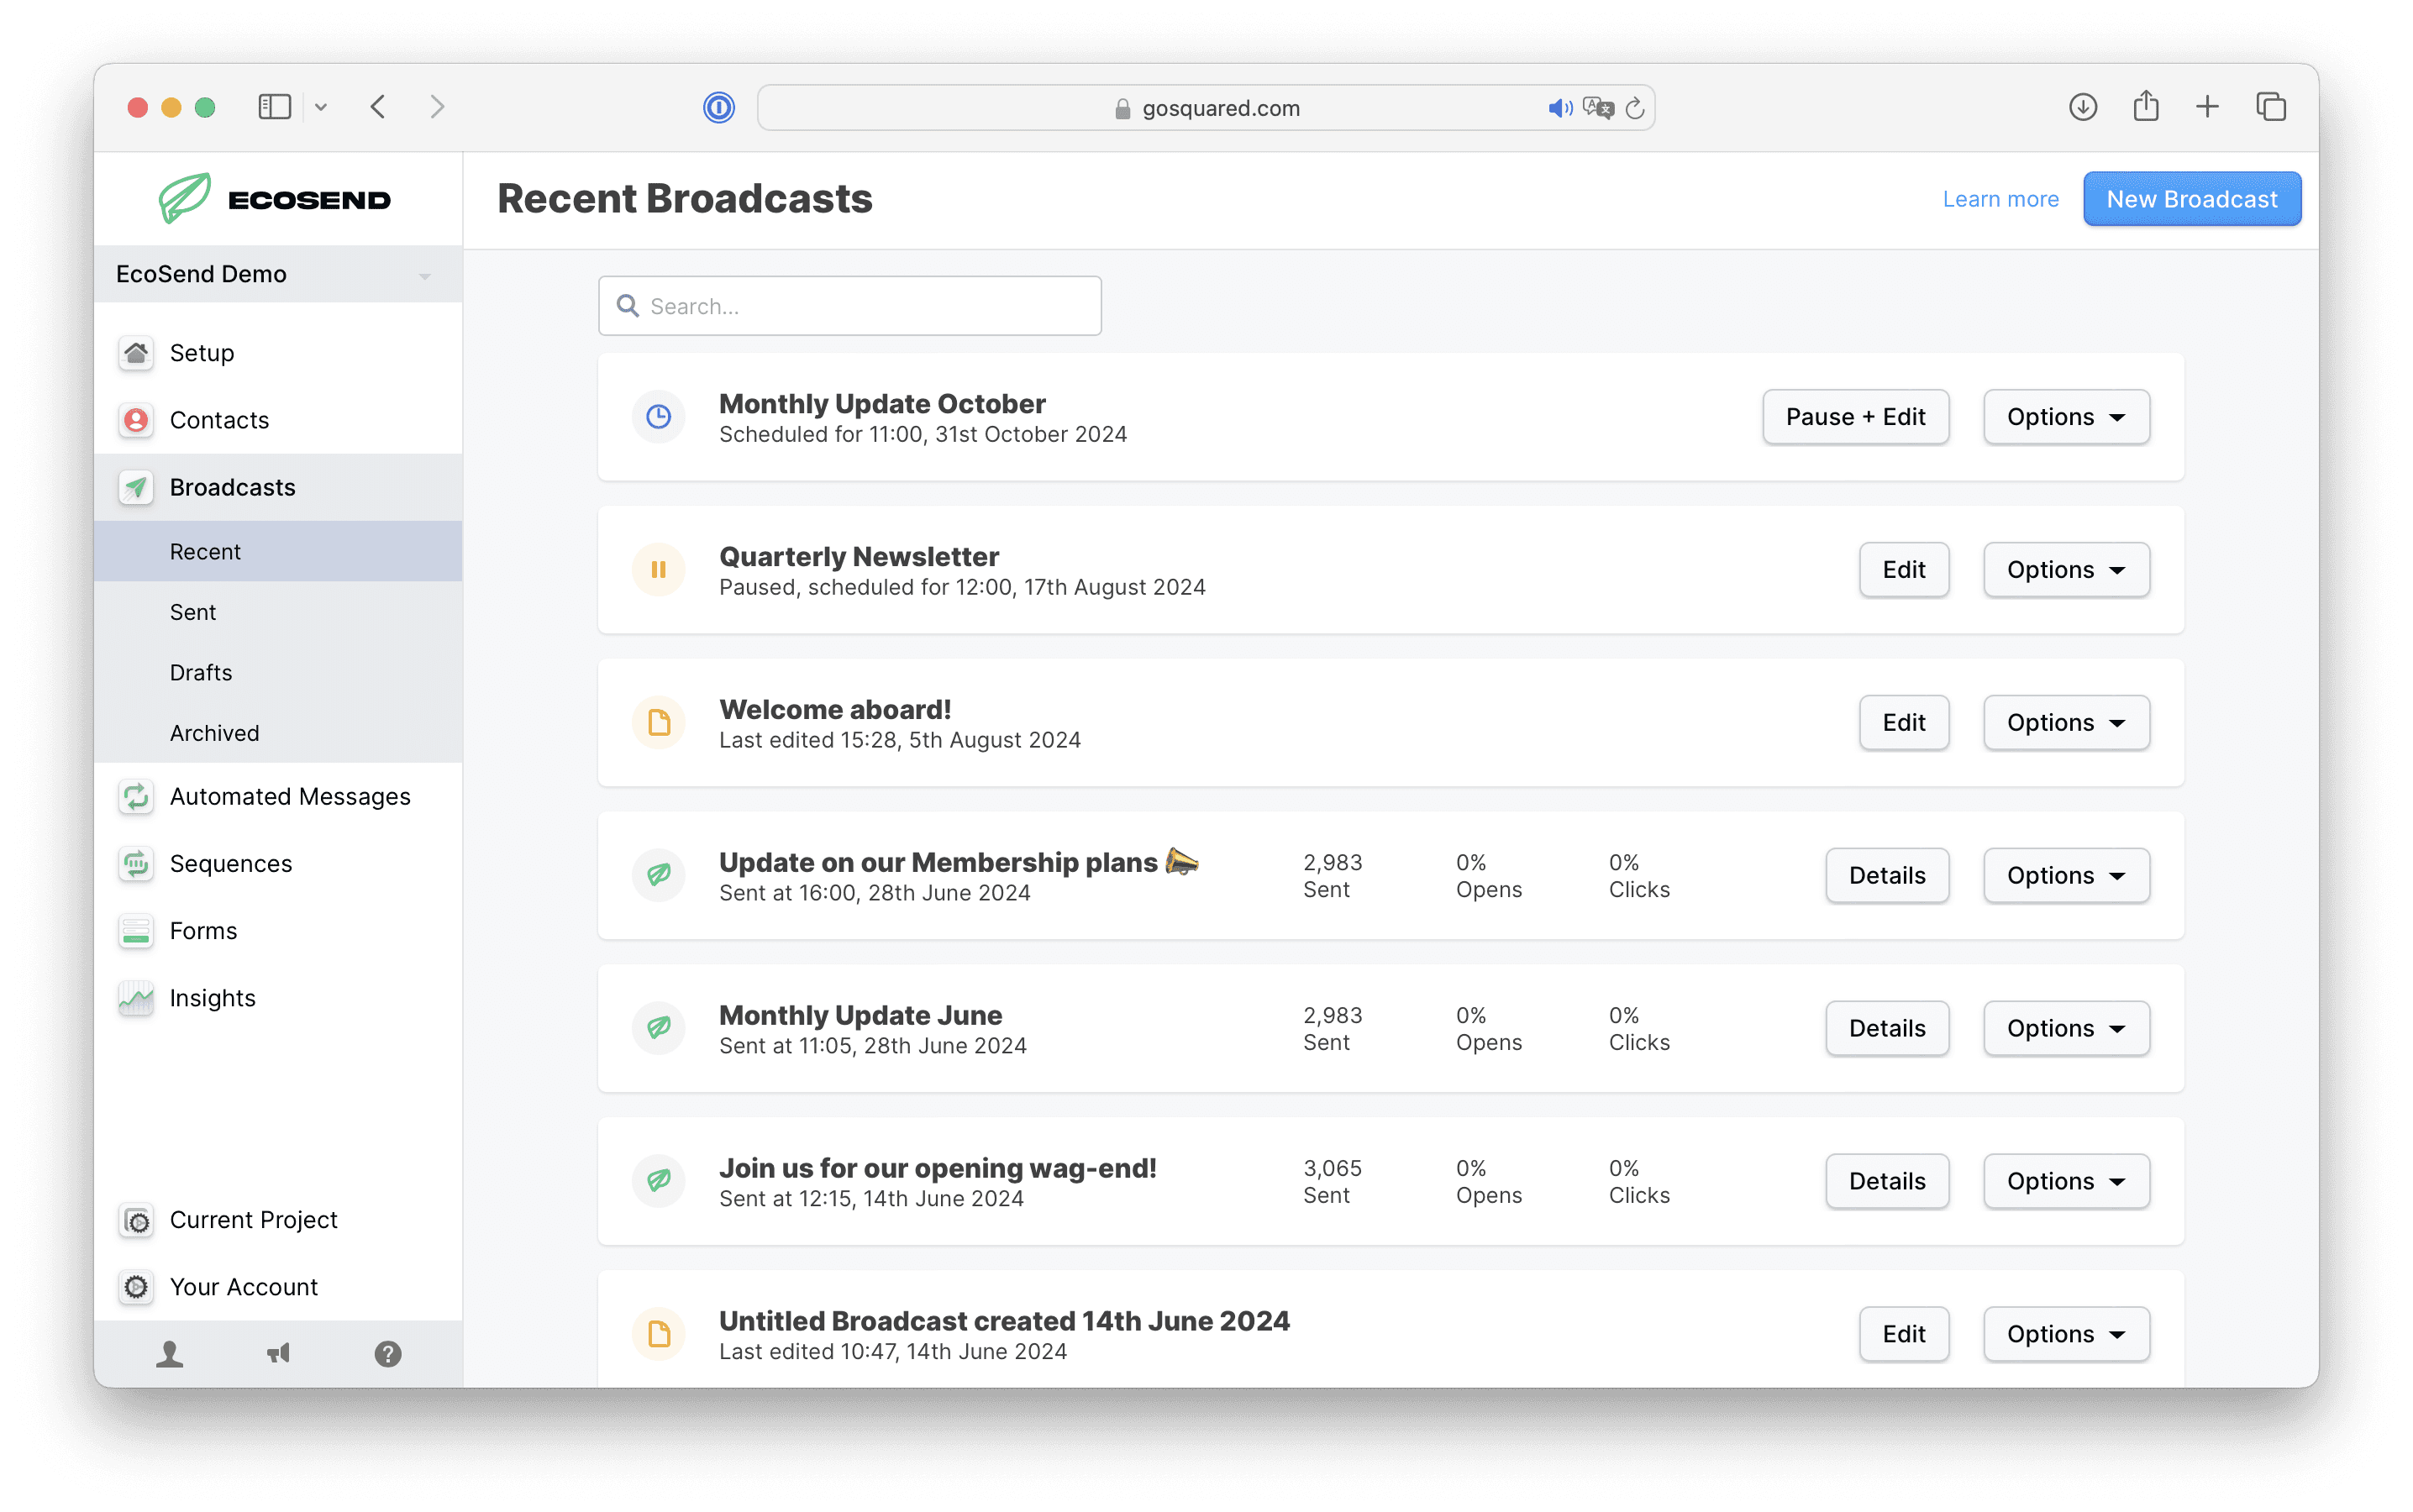Toggle the Safari sidebar panel
Viewport: 2413px width, 1512px height.
click(x=274, y=107)
